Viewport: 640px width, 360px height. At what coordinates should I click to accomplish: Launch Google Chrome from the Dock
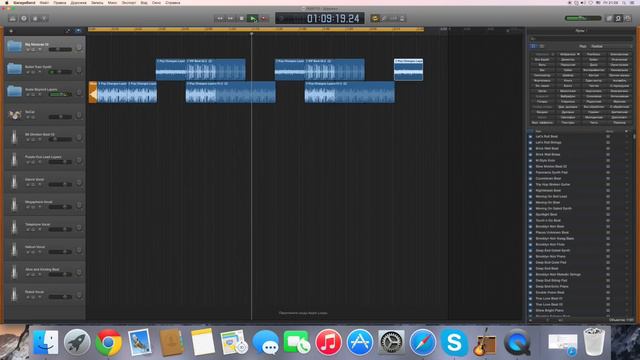[x=108, y=342]
